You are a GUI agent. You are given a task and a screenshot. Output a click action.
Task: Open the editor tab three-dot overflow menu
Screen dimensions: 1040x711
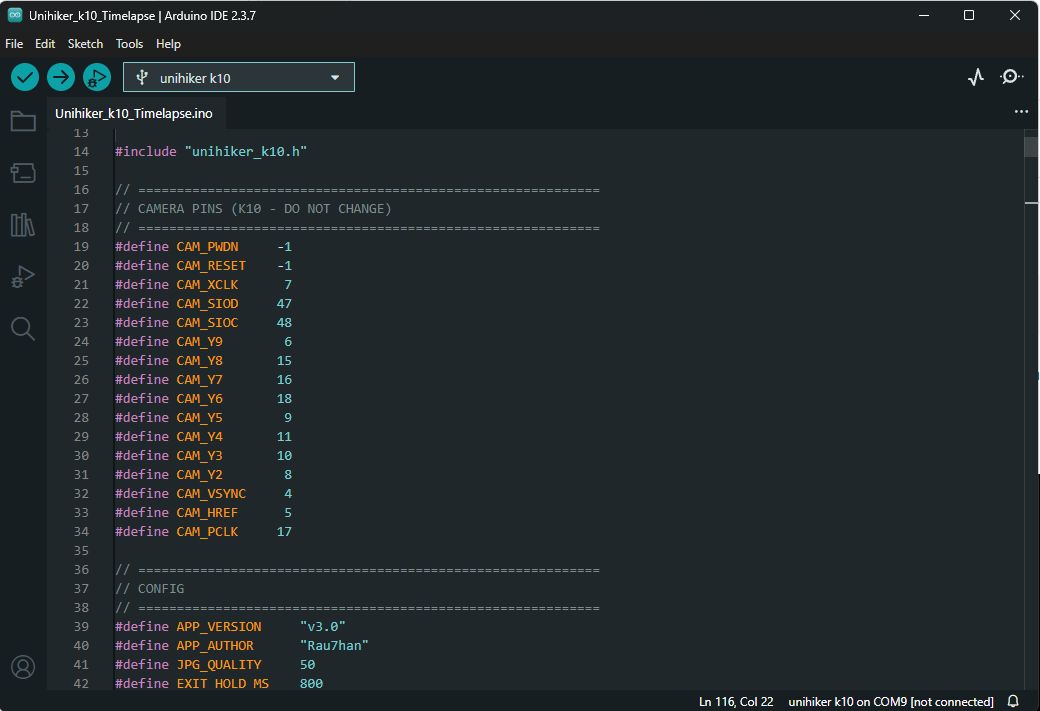(1021, 112)
